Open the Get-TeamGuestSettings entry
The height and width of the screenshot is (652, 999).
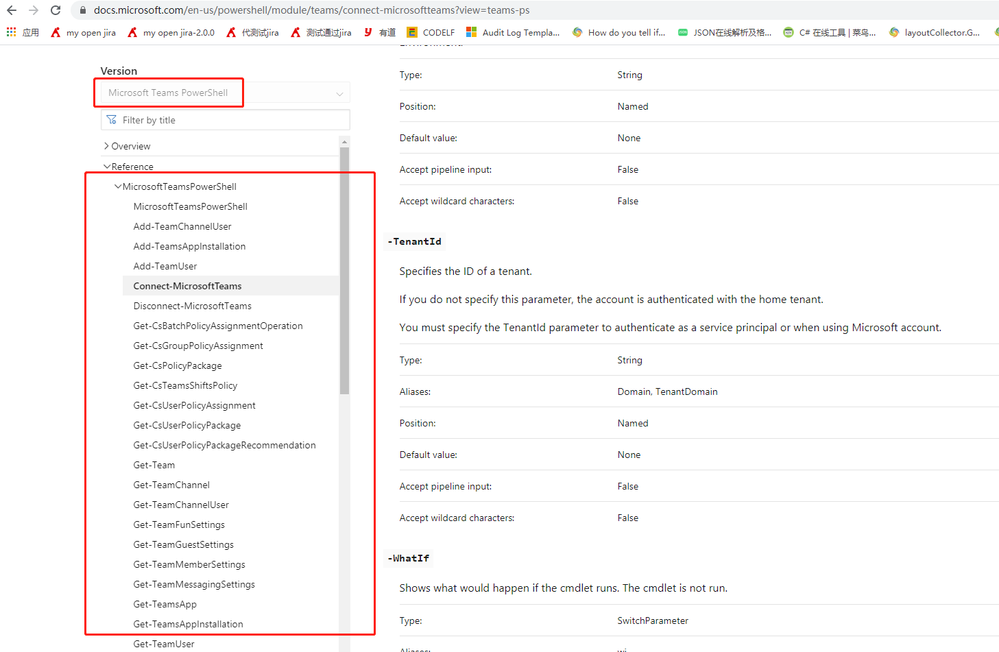click(183, 544)
